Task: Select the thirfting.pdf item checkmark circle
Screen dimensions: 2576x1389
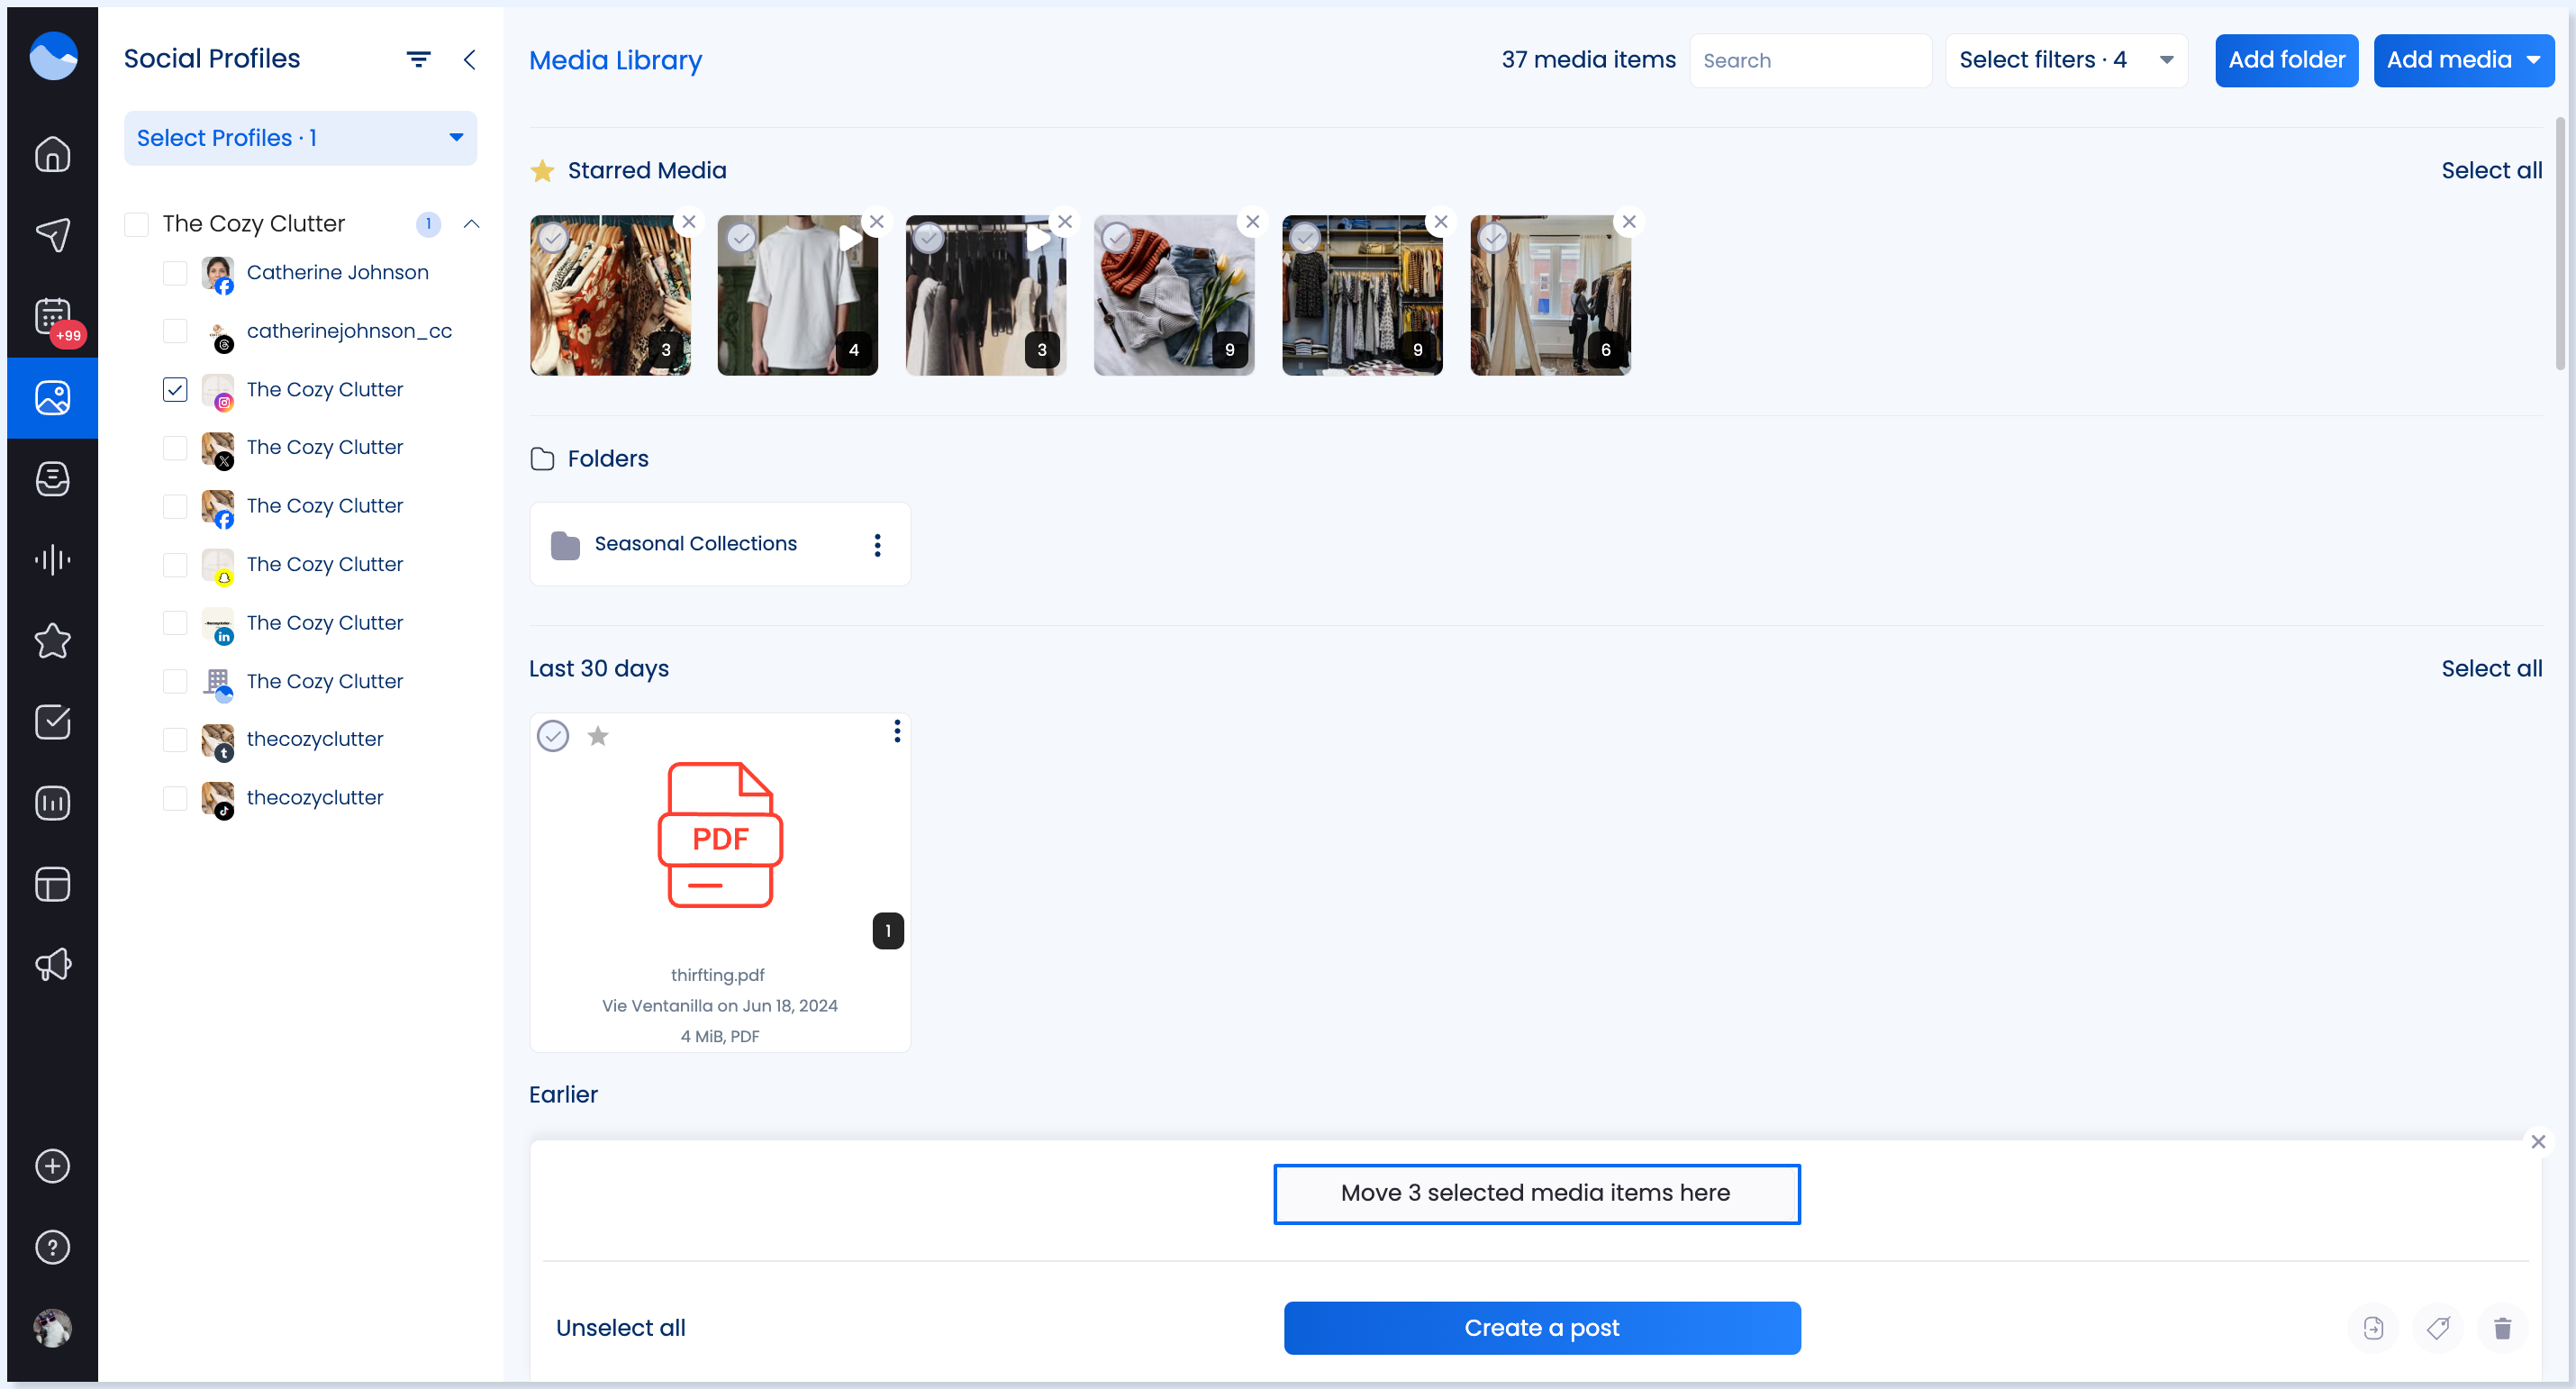Action: click(553, 736)
